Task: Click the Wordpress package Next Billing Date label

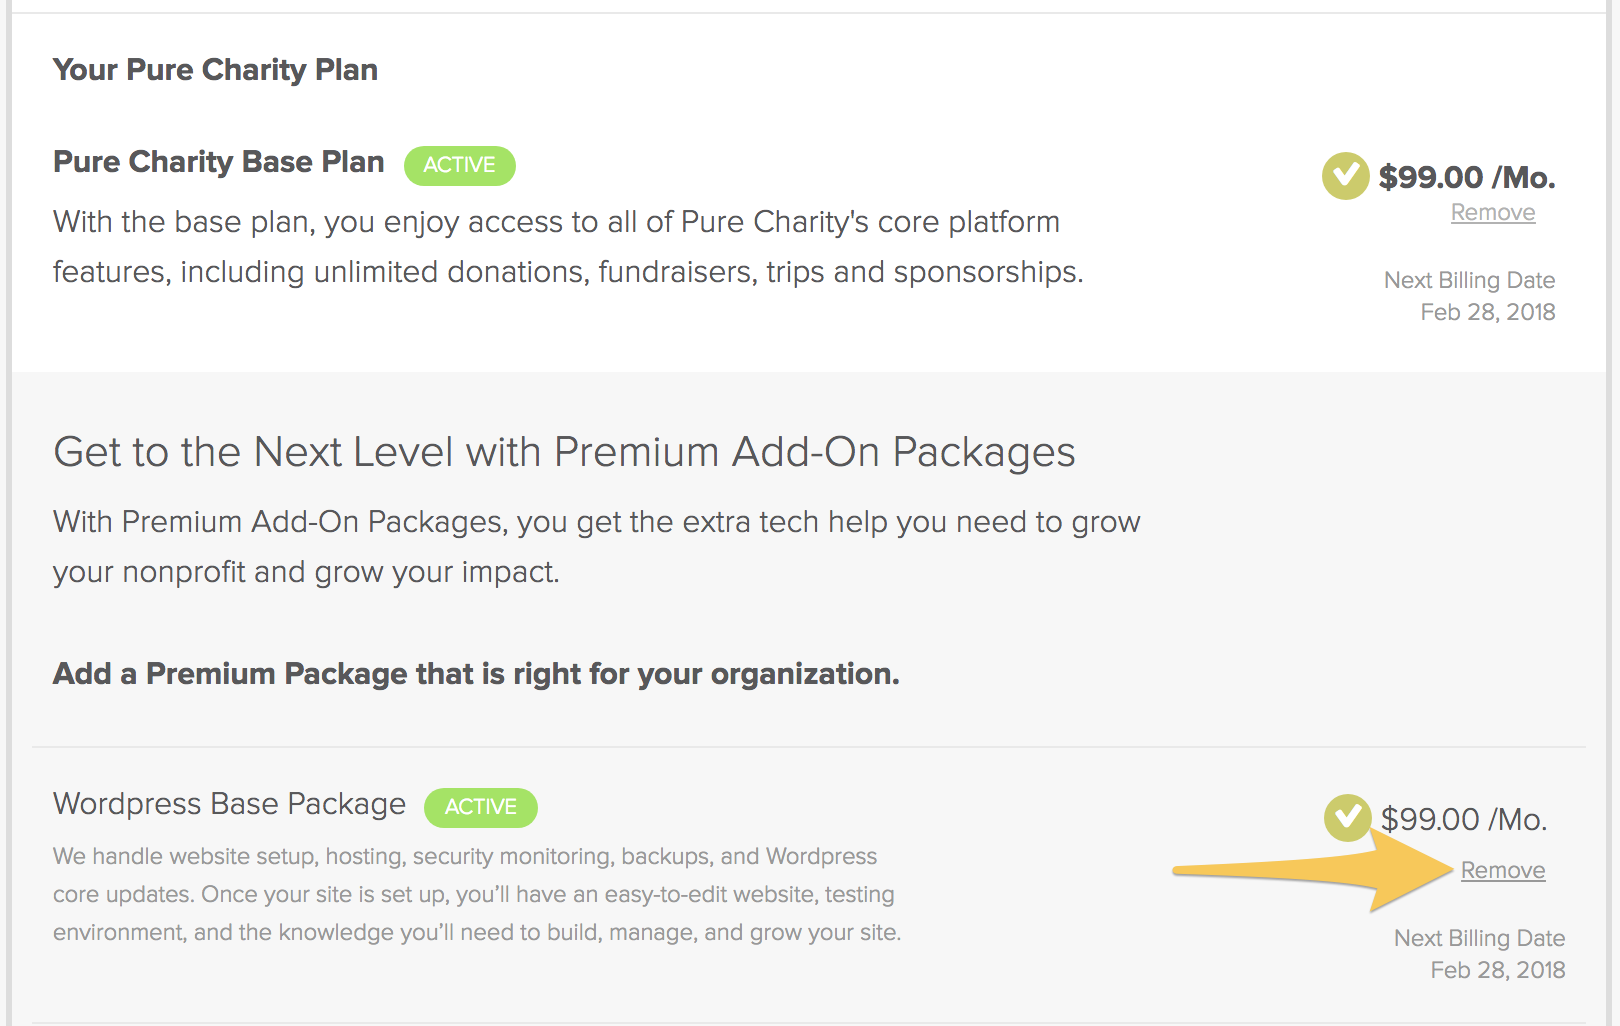Action: pyautogui.click(x=1480, y=938)
